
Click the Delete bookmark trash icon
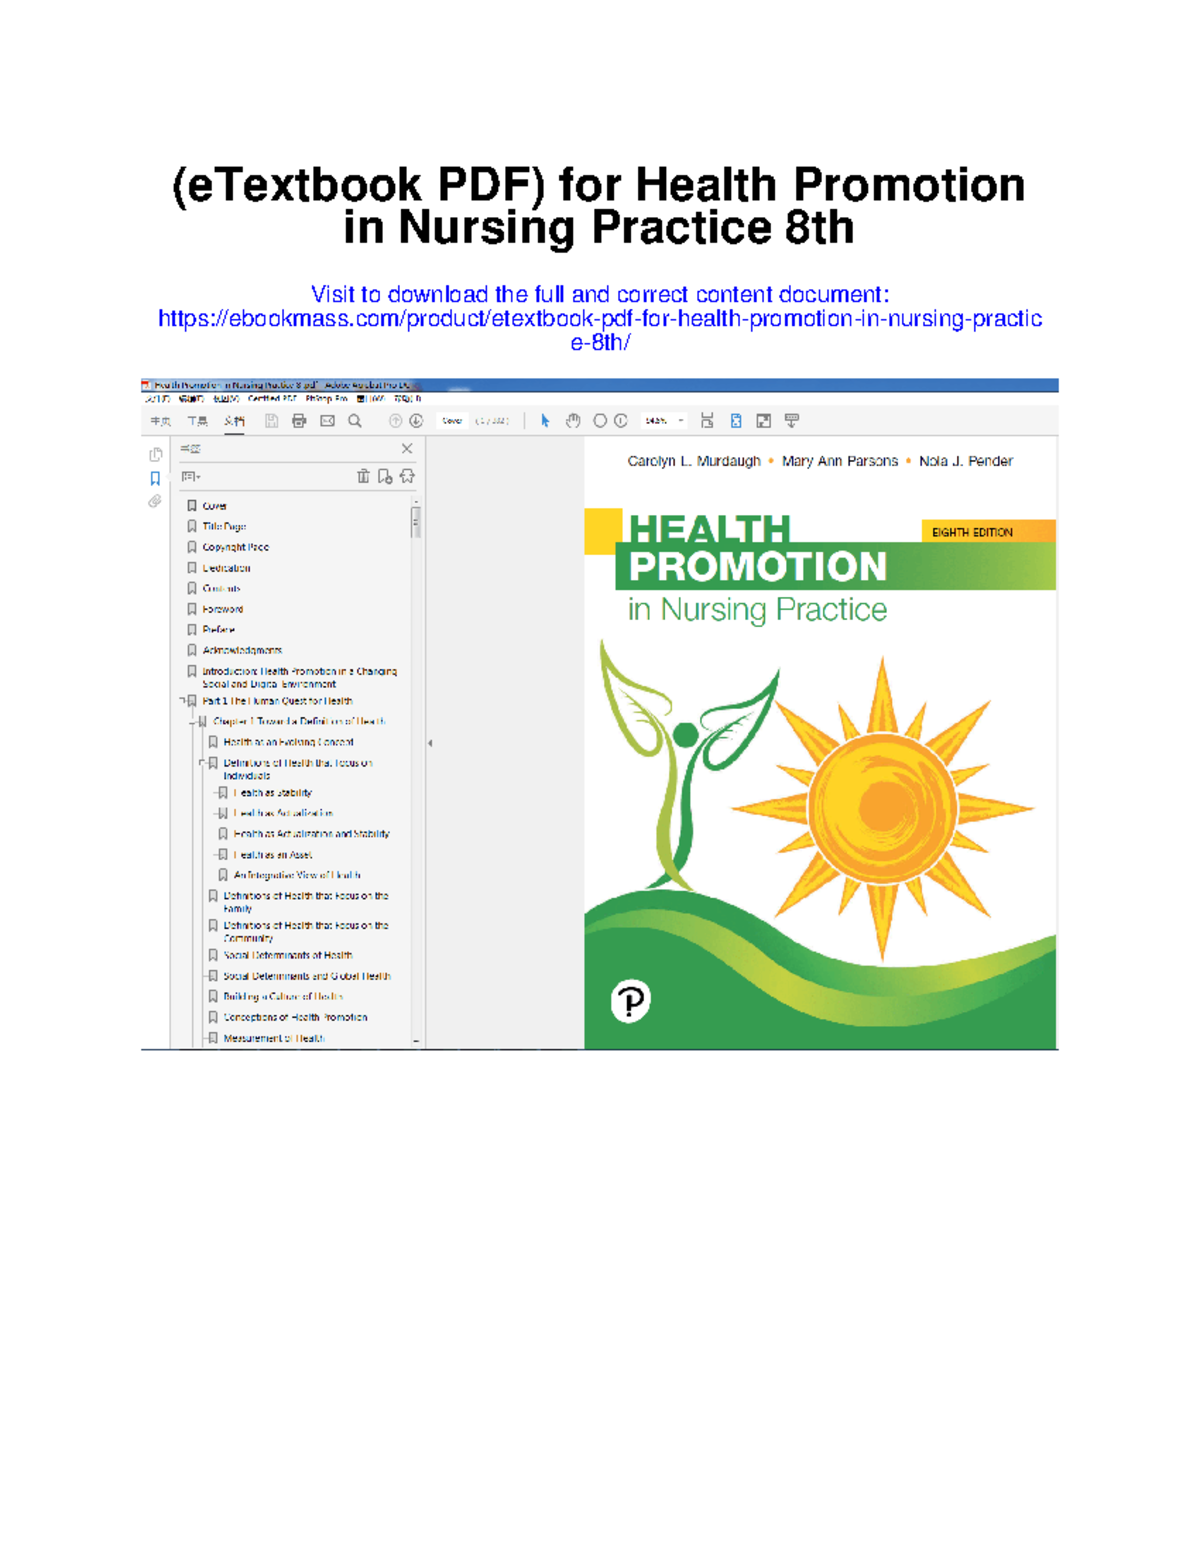(x=363, y=477)
